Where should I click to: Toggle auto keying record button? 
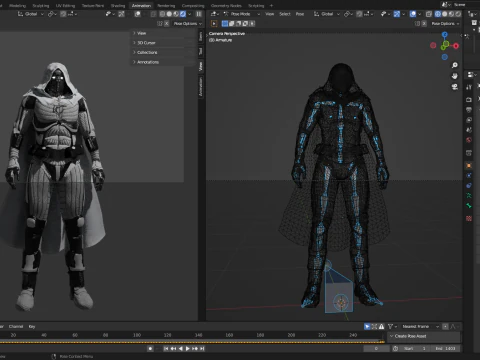coord(150,349)
